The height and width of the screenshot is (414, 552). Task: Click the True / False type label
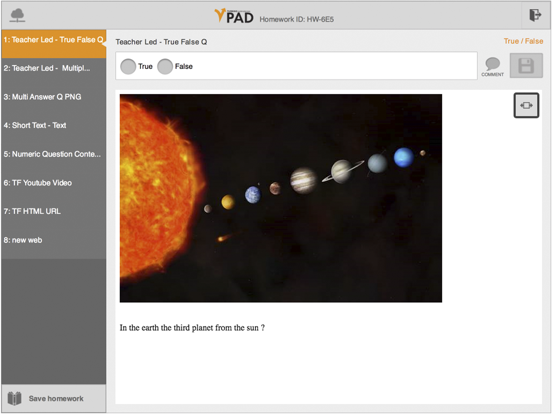tap(523, 41)
